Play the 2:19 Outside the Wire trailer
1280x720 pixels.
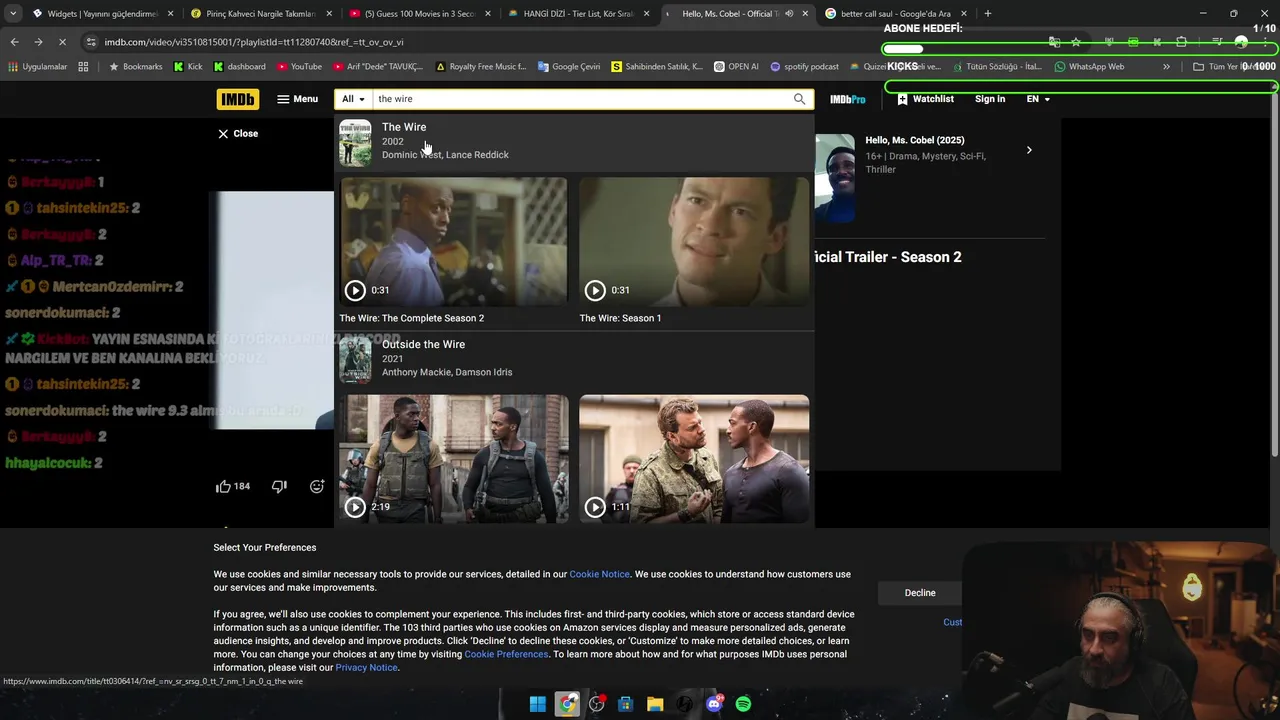coord(454,459)
